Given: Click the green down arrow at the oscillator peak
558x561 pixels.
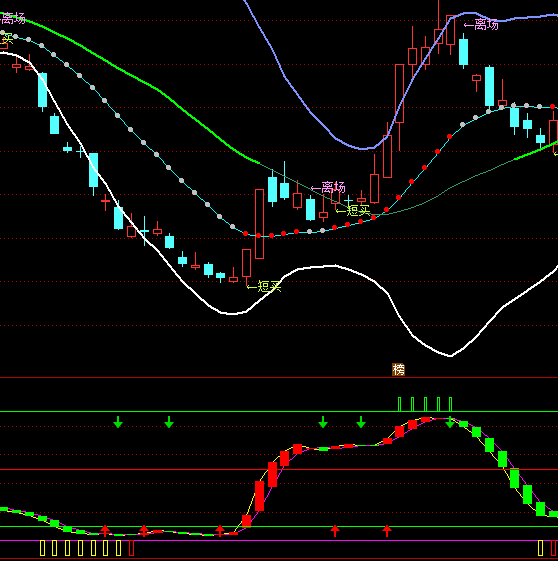Looking at the screenshot, I should [450, 422].
